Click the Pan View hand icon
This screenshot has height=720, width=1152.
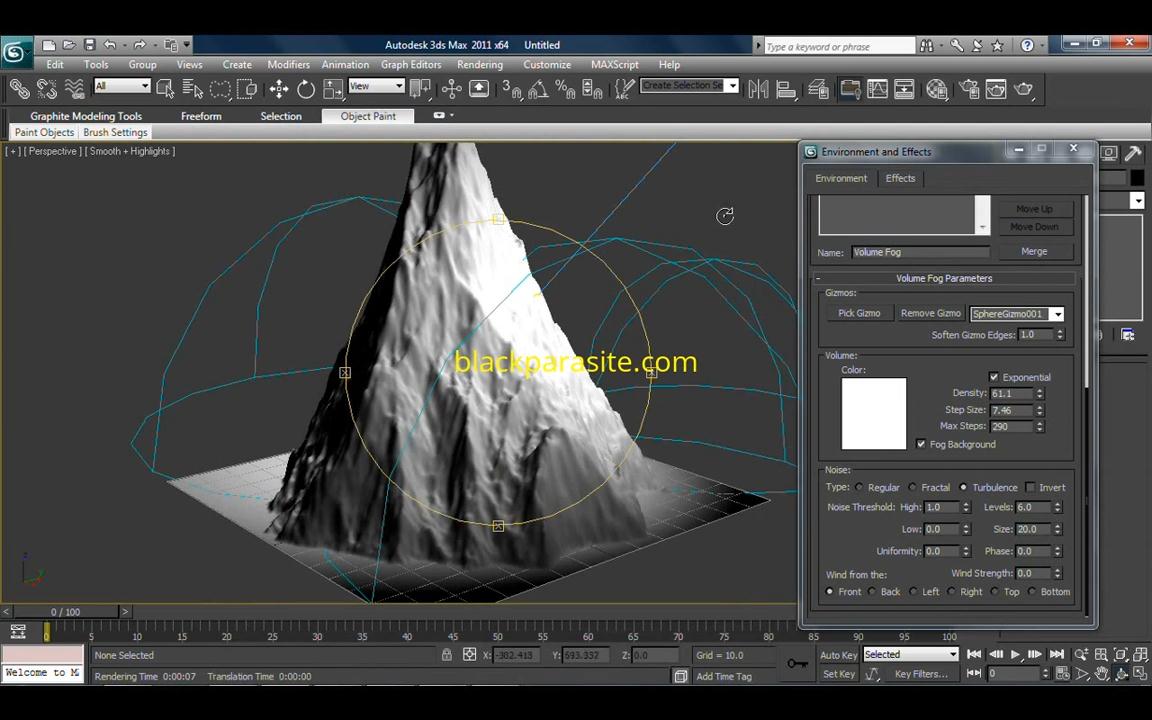pyautogui.click(x=1101, y=674)
